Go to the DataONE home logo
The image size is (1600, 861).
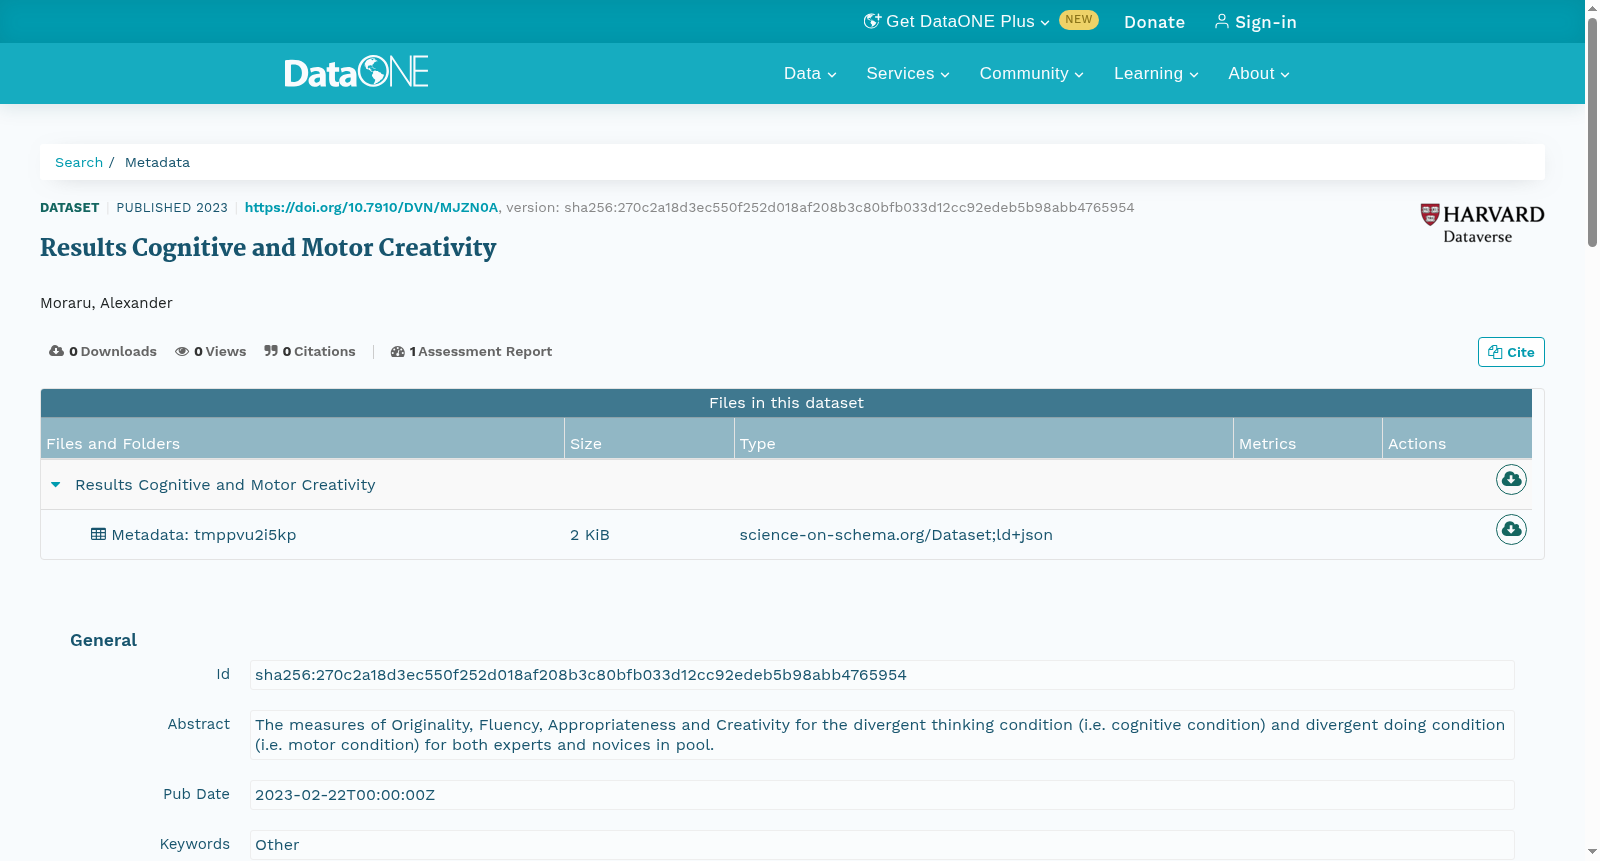[x=356, y=72]
